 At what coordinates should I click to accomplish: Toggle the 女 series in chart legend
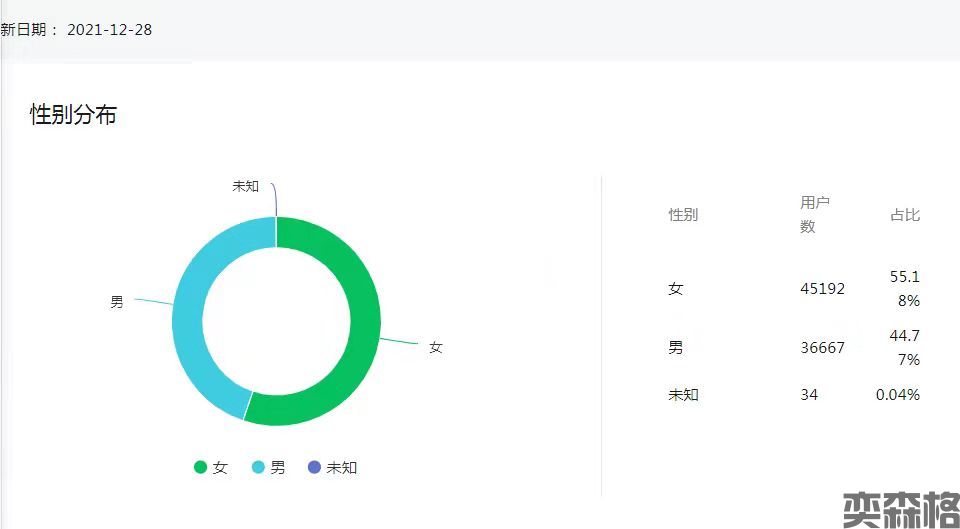coord(211,467)
